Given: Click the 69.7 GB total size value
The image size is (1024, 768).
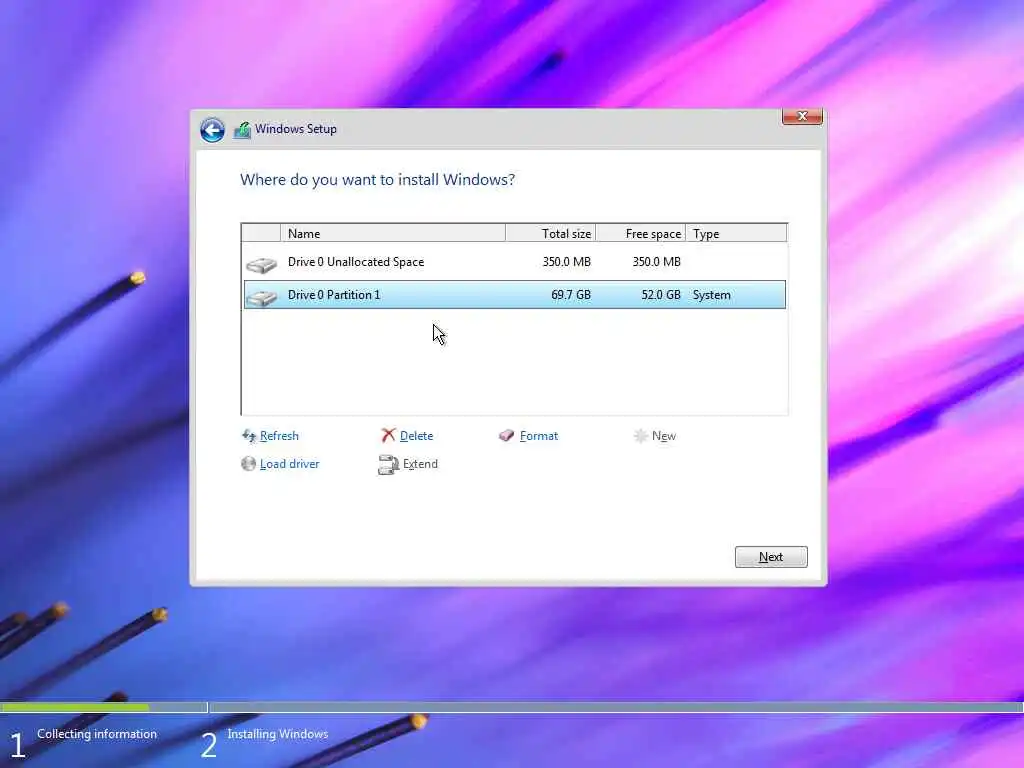Looking at the screenshot, I should [x=571, y=295].
